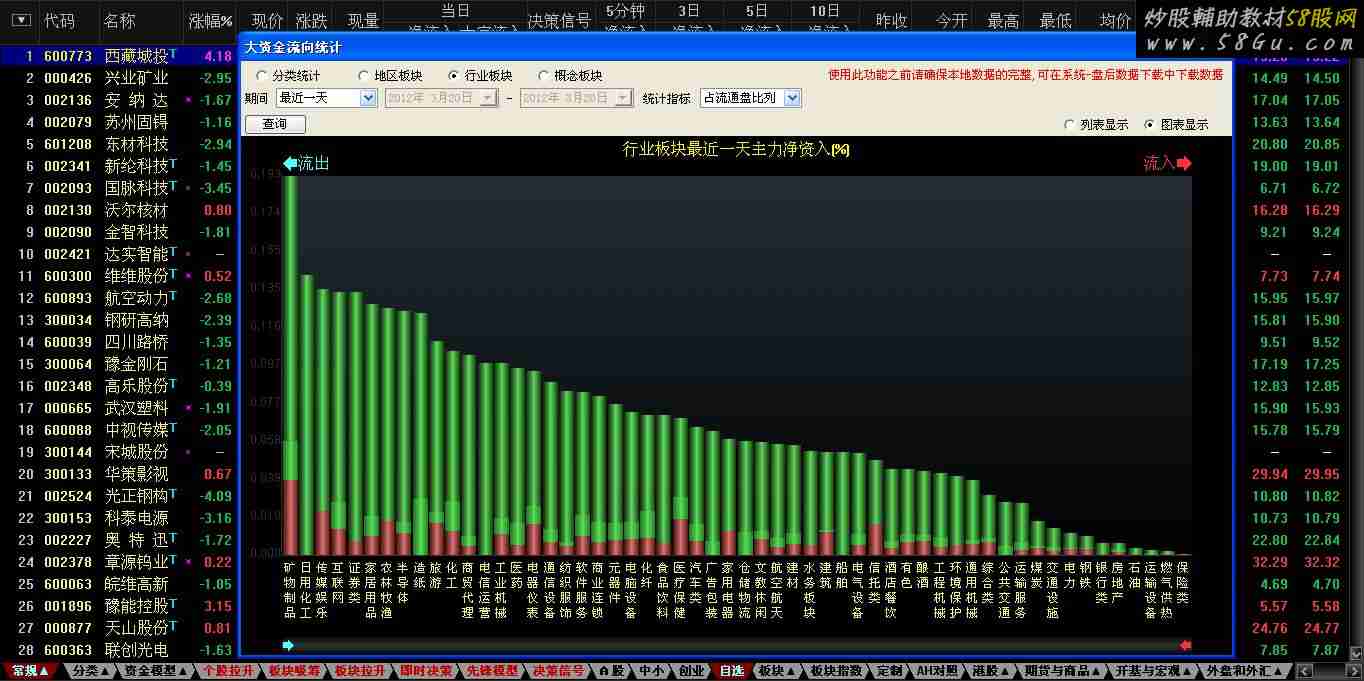Viewport: 1364px width, 681px height.
Task: Open the 分类 bottom tab
Action: (x=92, y=671)
